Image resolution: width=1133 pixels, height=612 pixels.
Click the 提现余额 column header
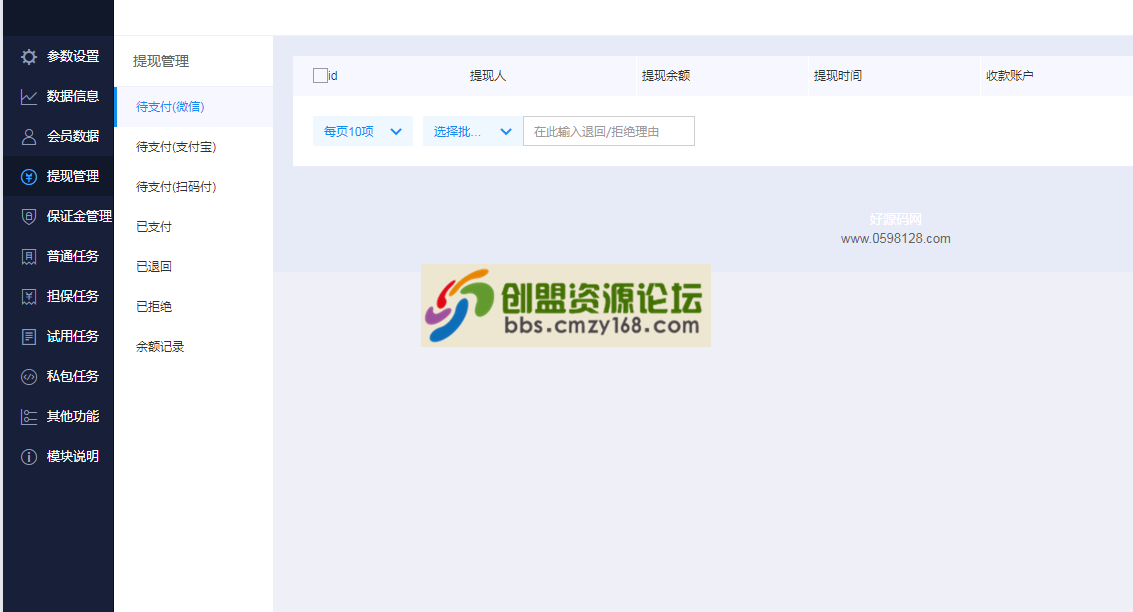(666, 76)
